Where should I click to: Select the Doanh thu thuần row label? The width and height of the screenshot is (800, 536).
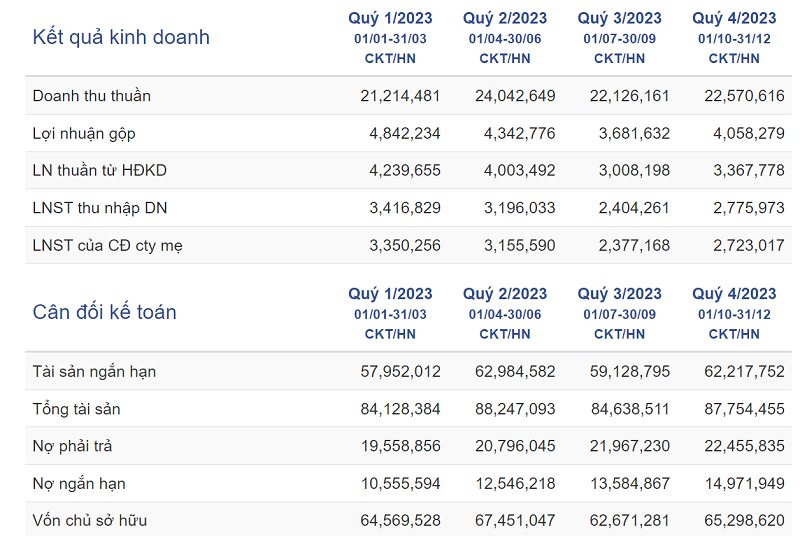(x=92, y=96)
